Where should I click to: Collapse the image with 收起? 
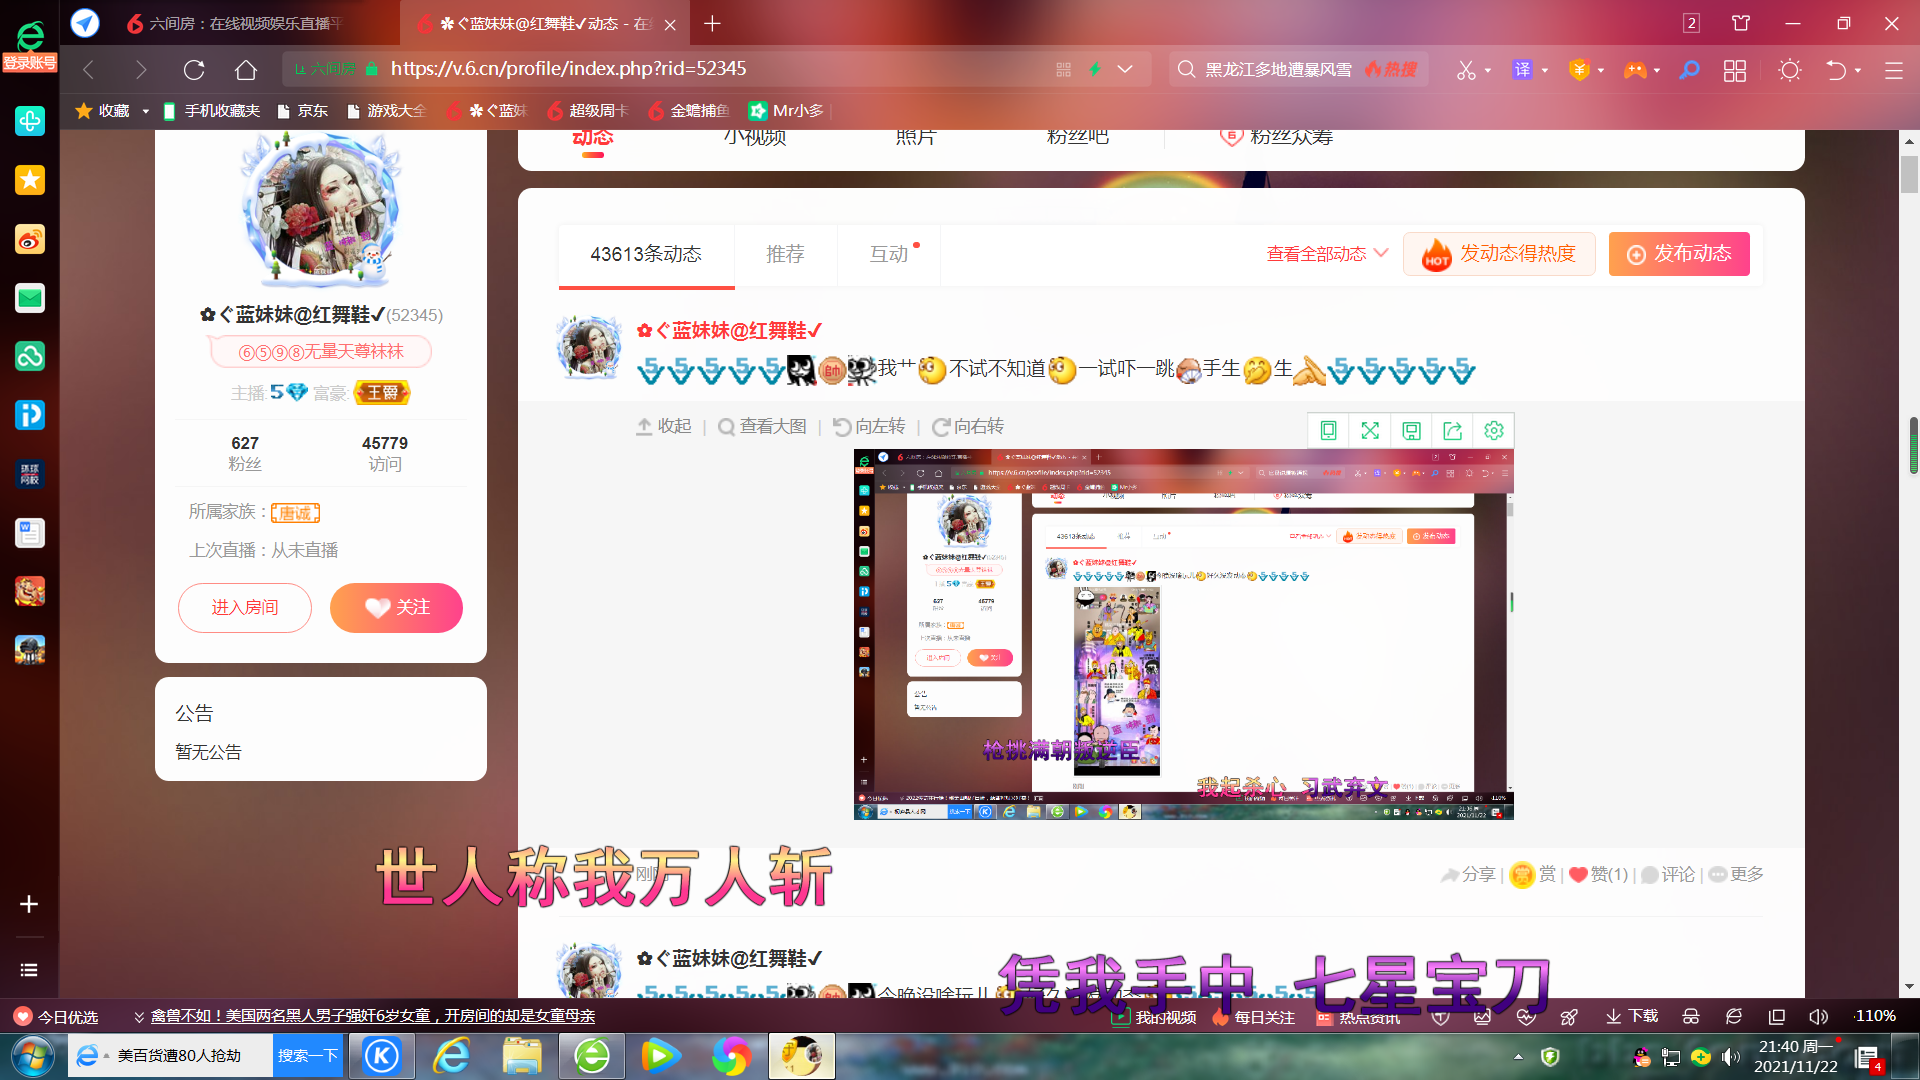[x=664, y=427]
